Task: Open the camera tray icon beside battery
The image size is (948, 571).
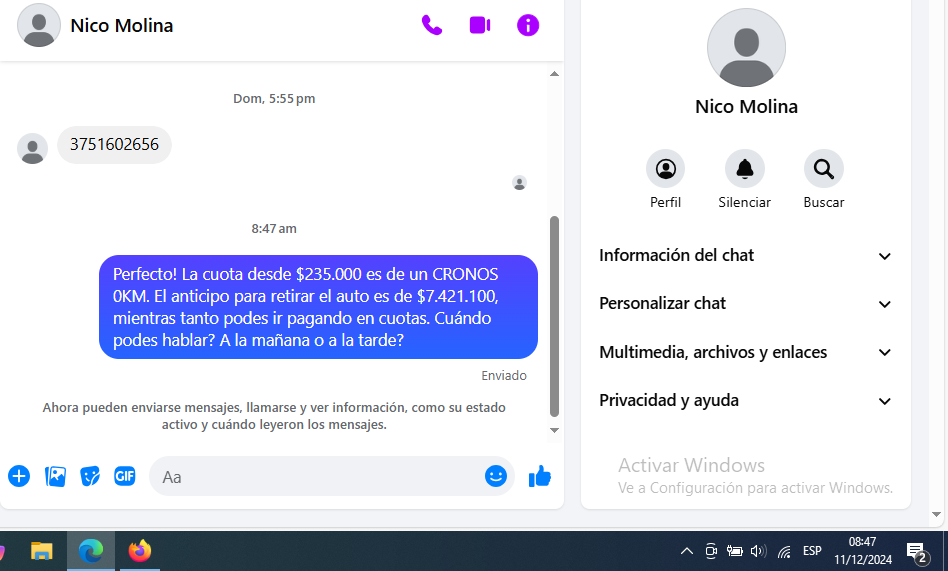Action: tap(711, 551)
